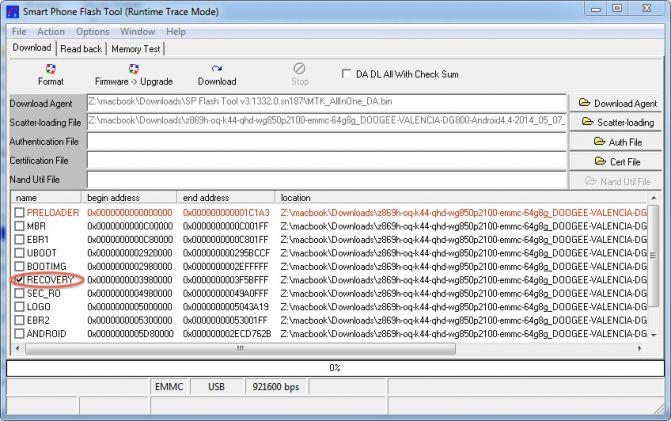The height and width of the screenshot is (421, 671).
Task: Select the UBOOT end address 0x000000000295BCCF
Action: tap(226, 253)
